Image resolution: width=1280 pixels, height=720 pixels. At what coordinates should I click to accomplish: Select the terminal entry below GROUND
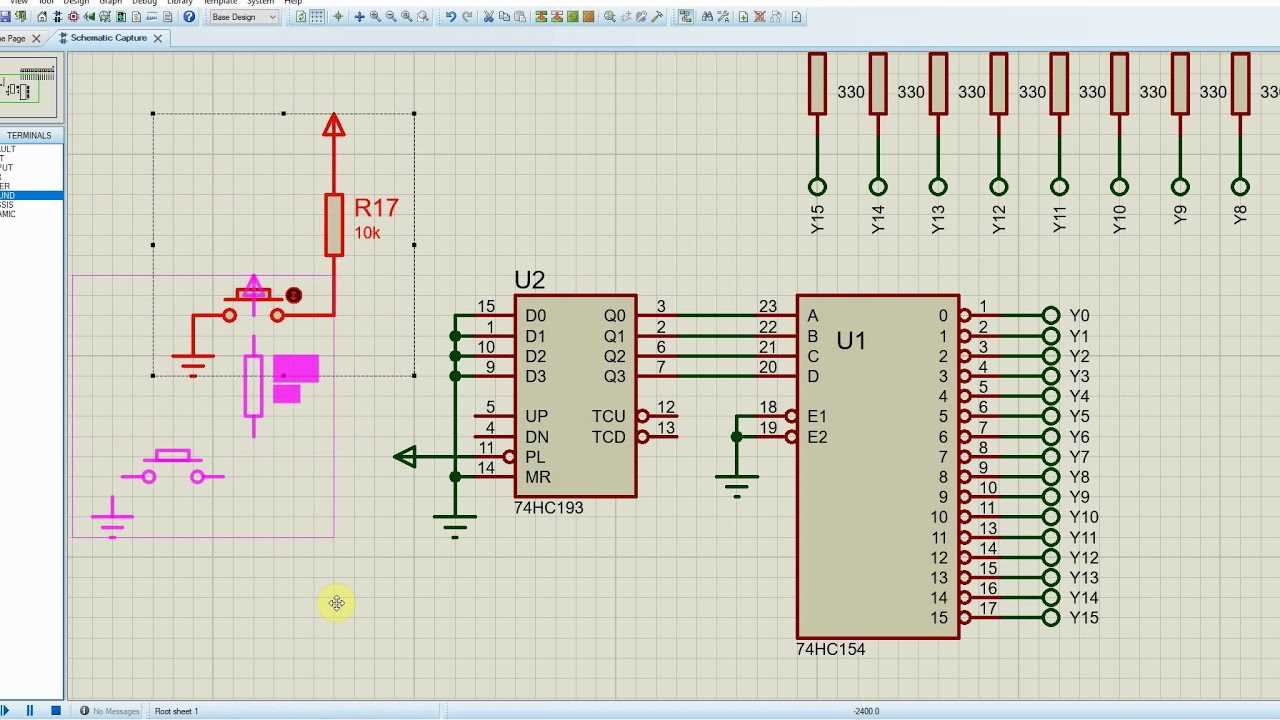tap(31, 204)
